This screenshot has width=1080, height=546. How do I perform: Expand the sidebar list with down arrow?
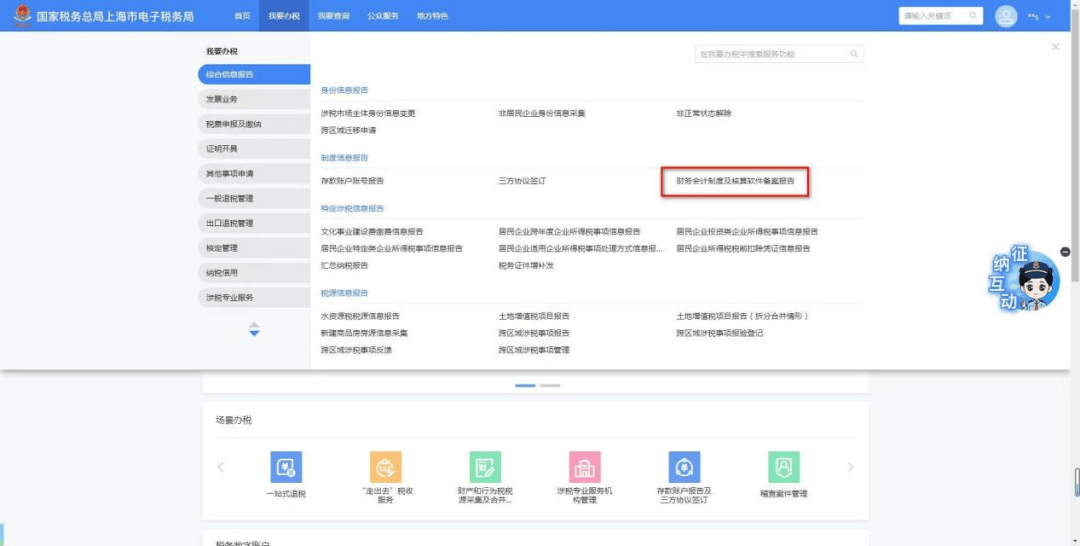[x=254, y=333]
